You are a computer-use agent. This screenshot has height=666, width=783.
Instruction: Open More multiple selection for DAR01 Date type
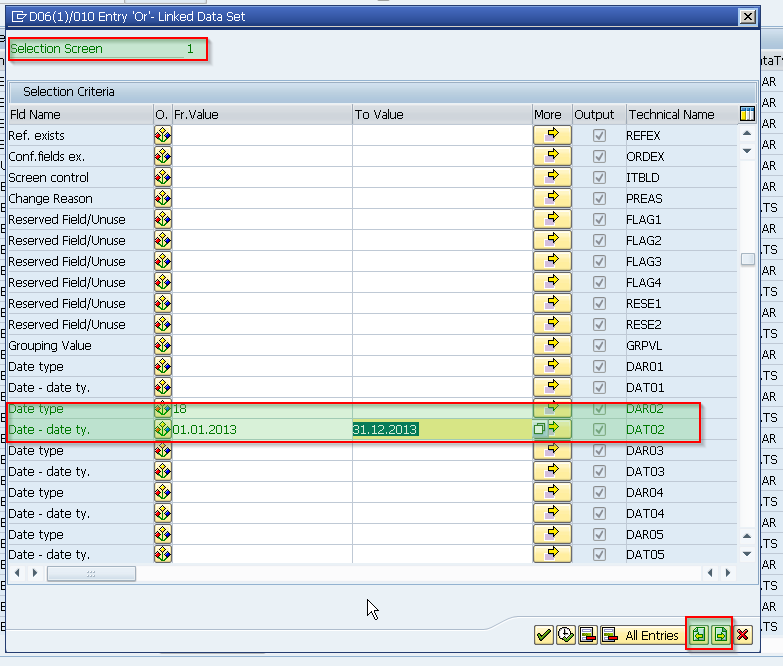[x=552, y=366]
